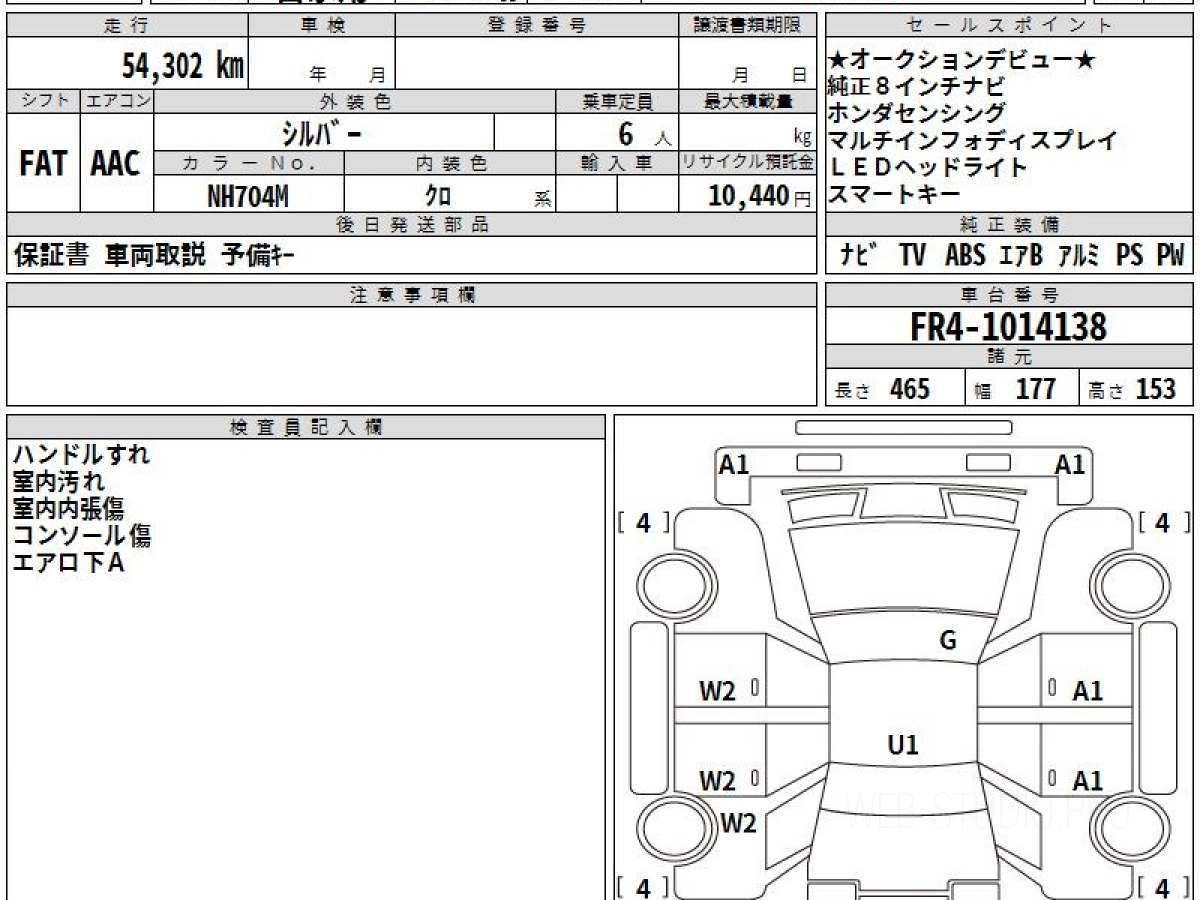1200x900 pixels.
Task: Click the U1 mark on the roof
Action: click(x=903, y=745)
